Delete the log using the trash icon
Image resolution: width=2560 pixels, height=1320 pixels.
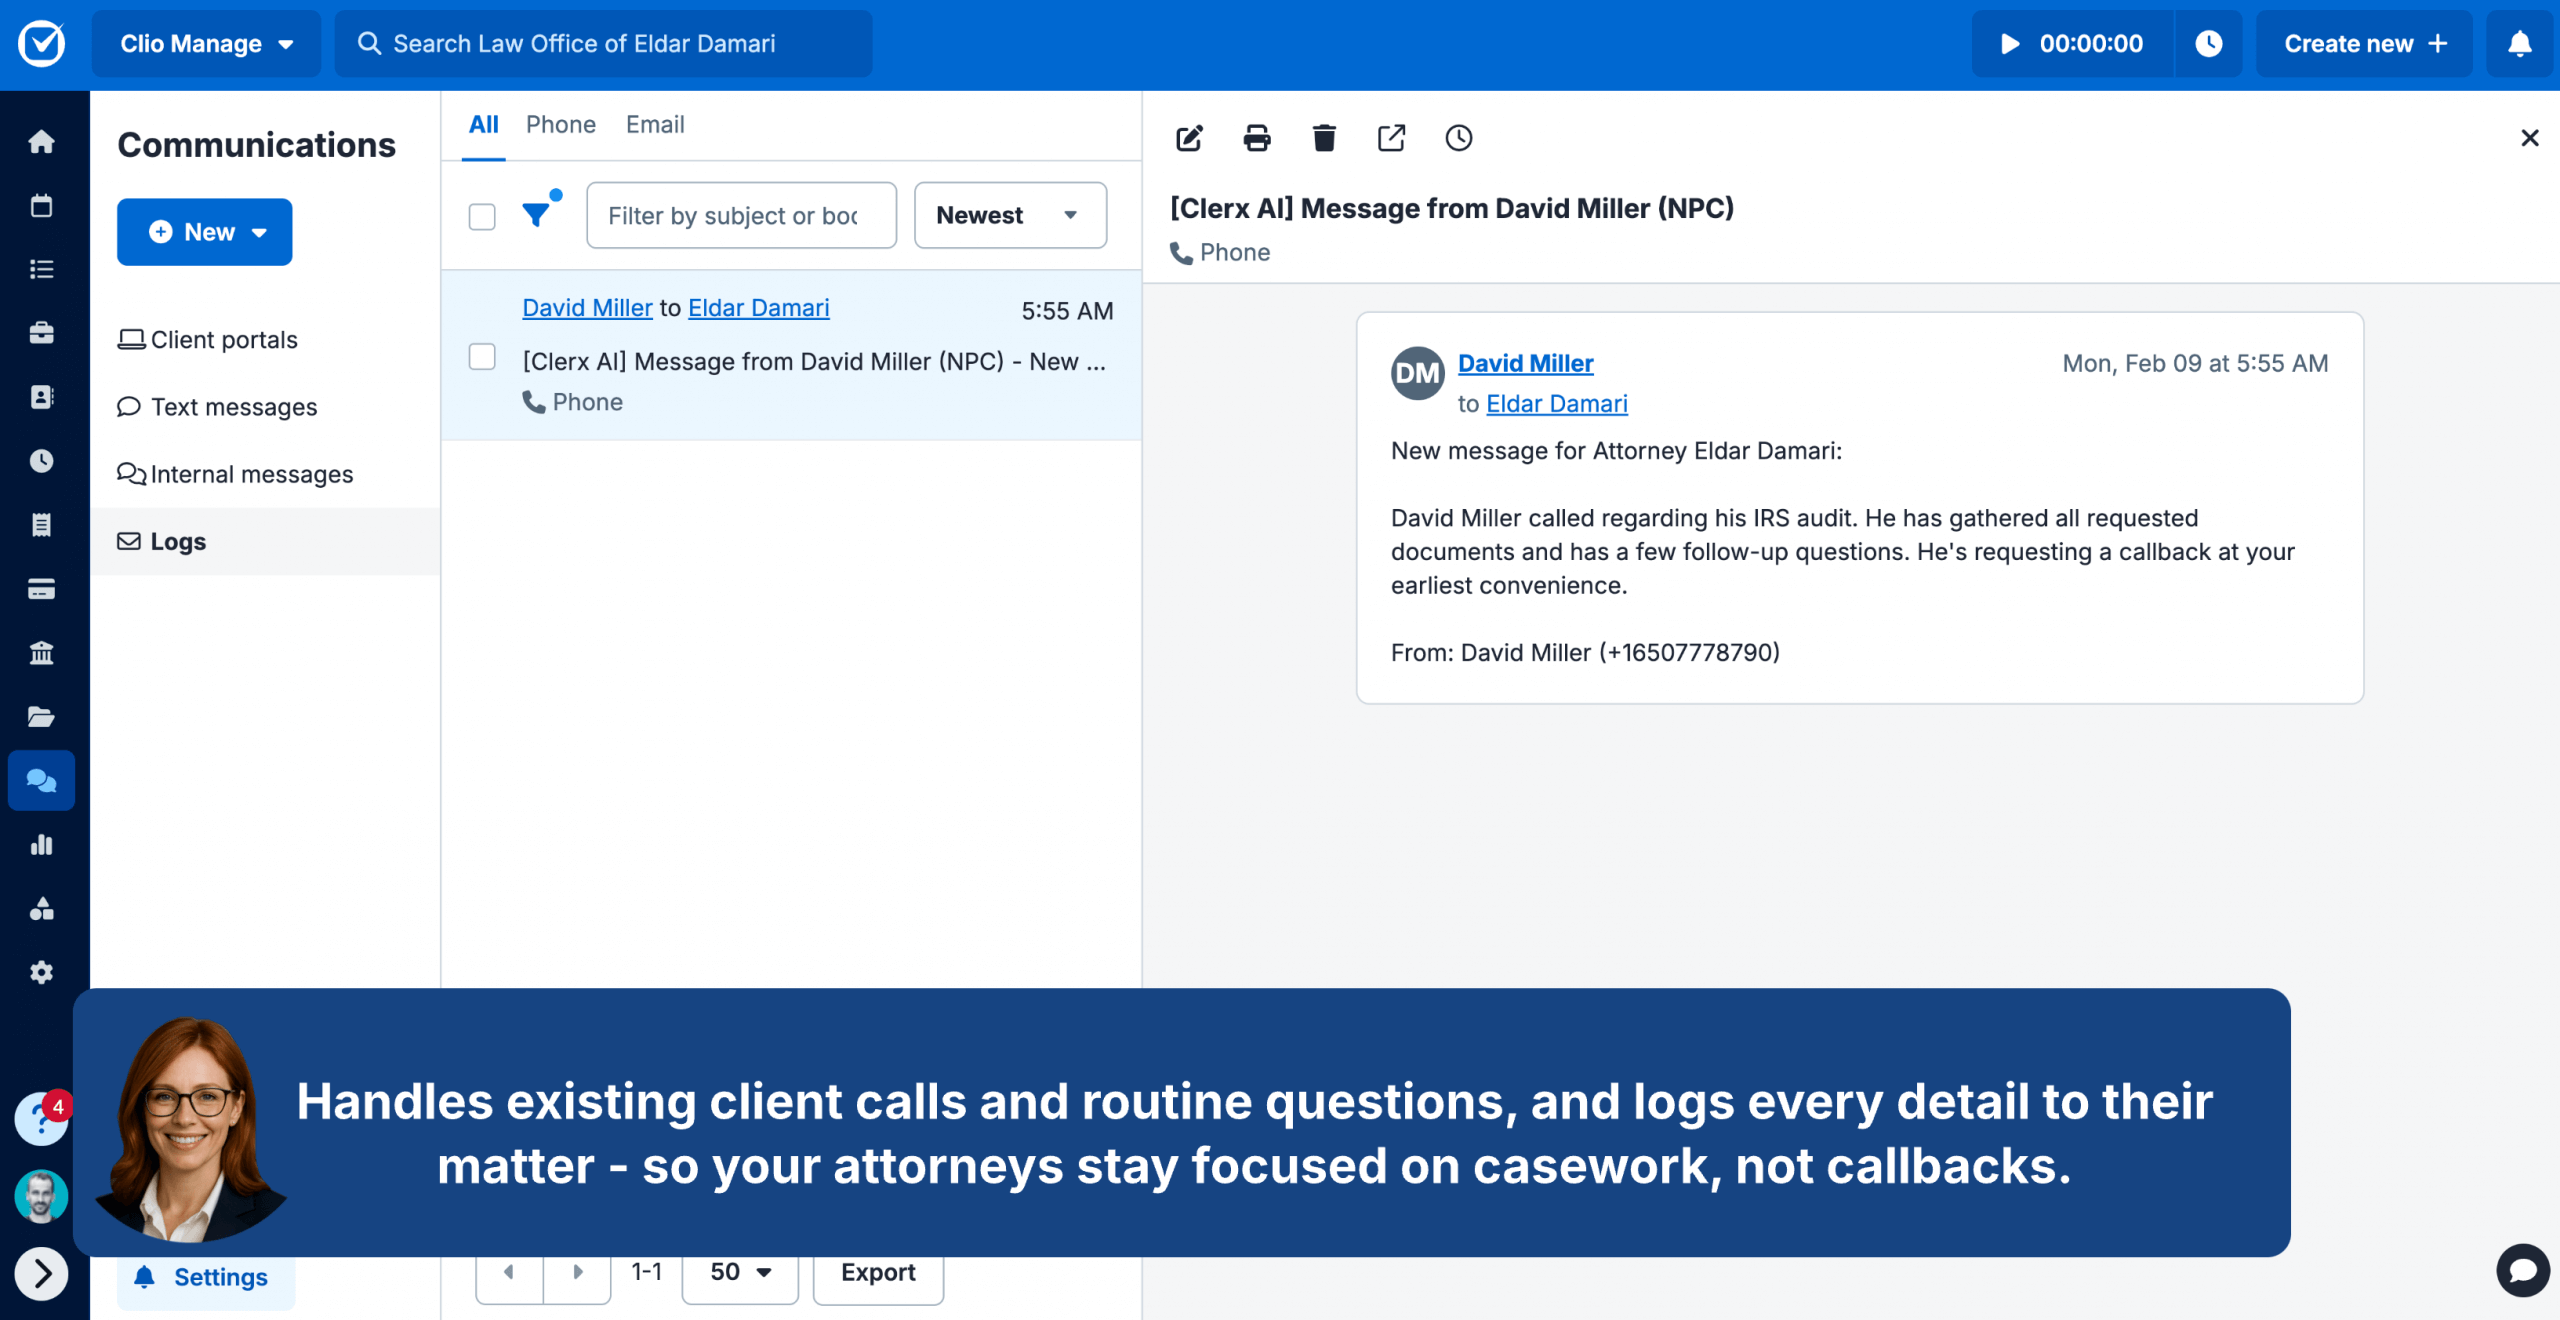(x=1324, y=138)
